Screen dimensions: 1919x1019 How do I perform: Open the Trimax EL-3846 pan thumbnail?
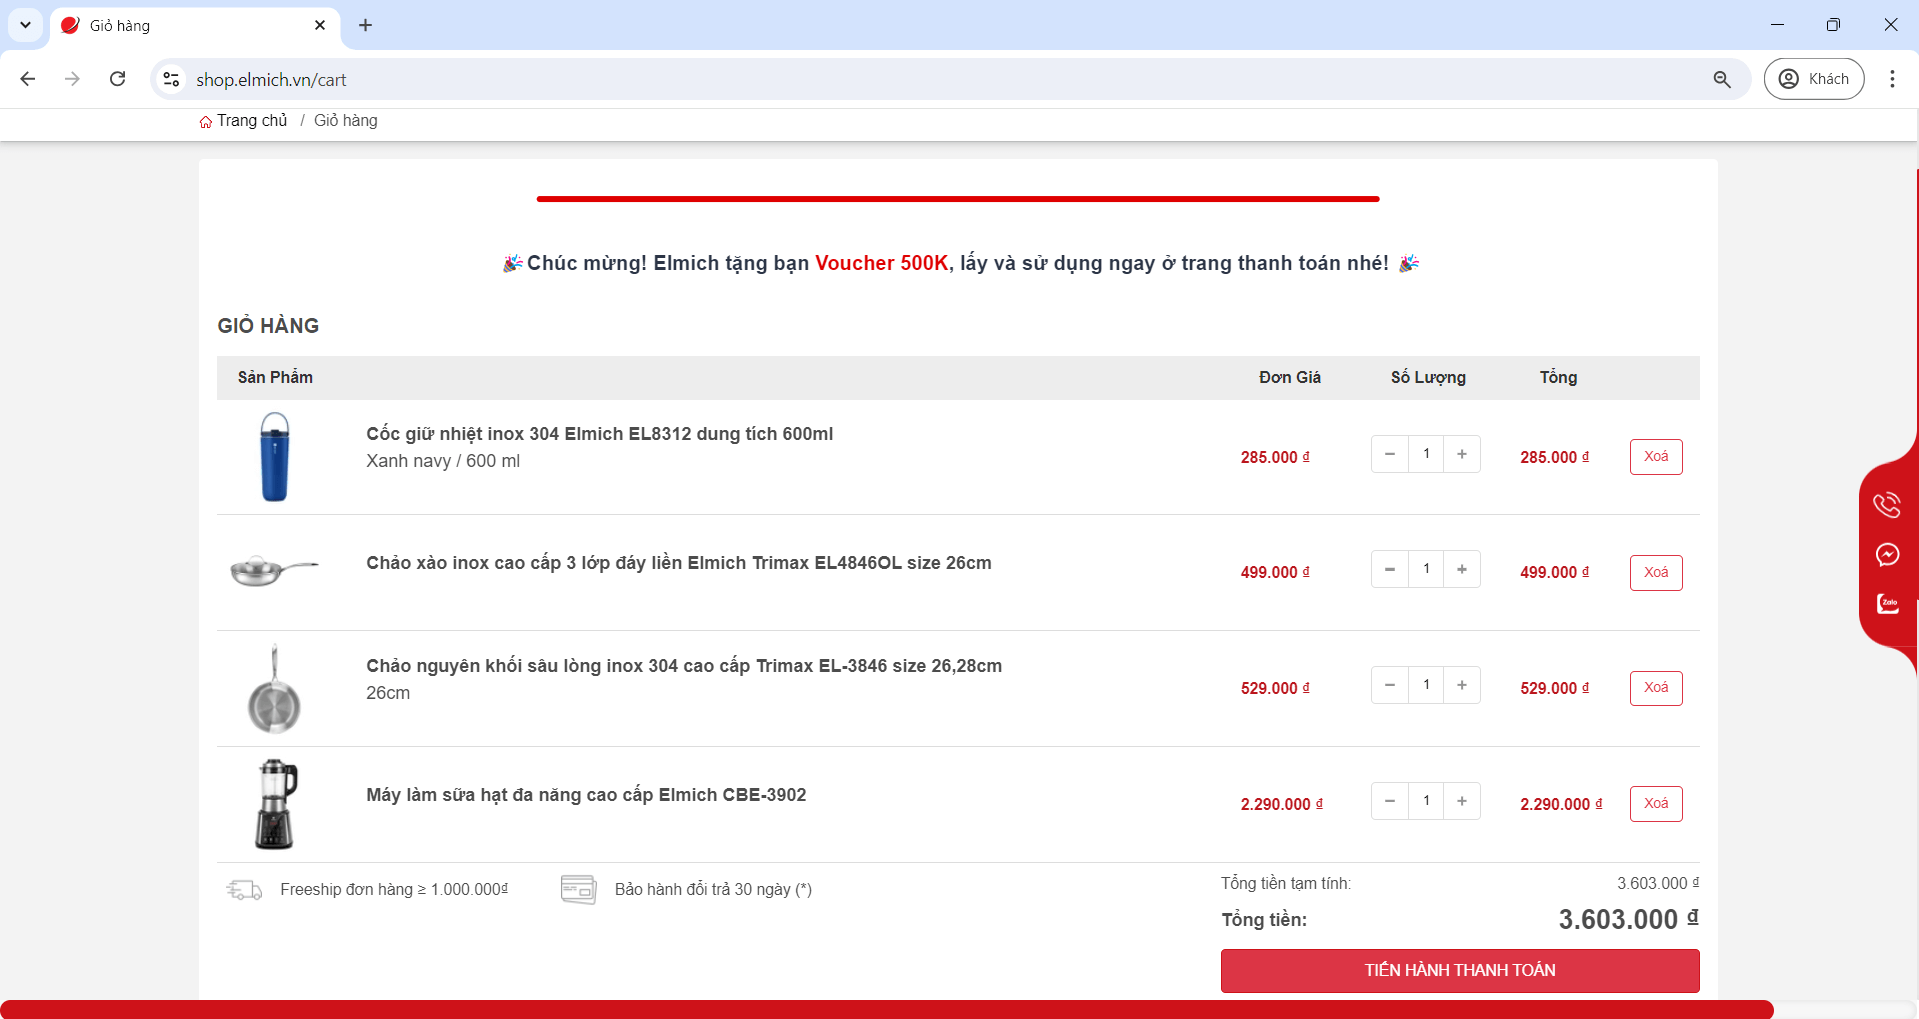point(274,689)
